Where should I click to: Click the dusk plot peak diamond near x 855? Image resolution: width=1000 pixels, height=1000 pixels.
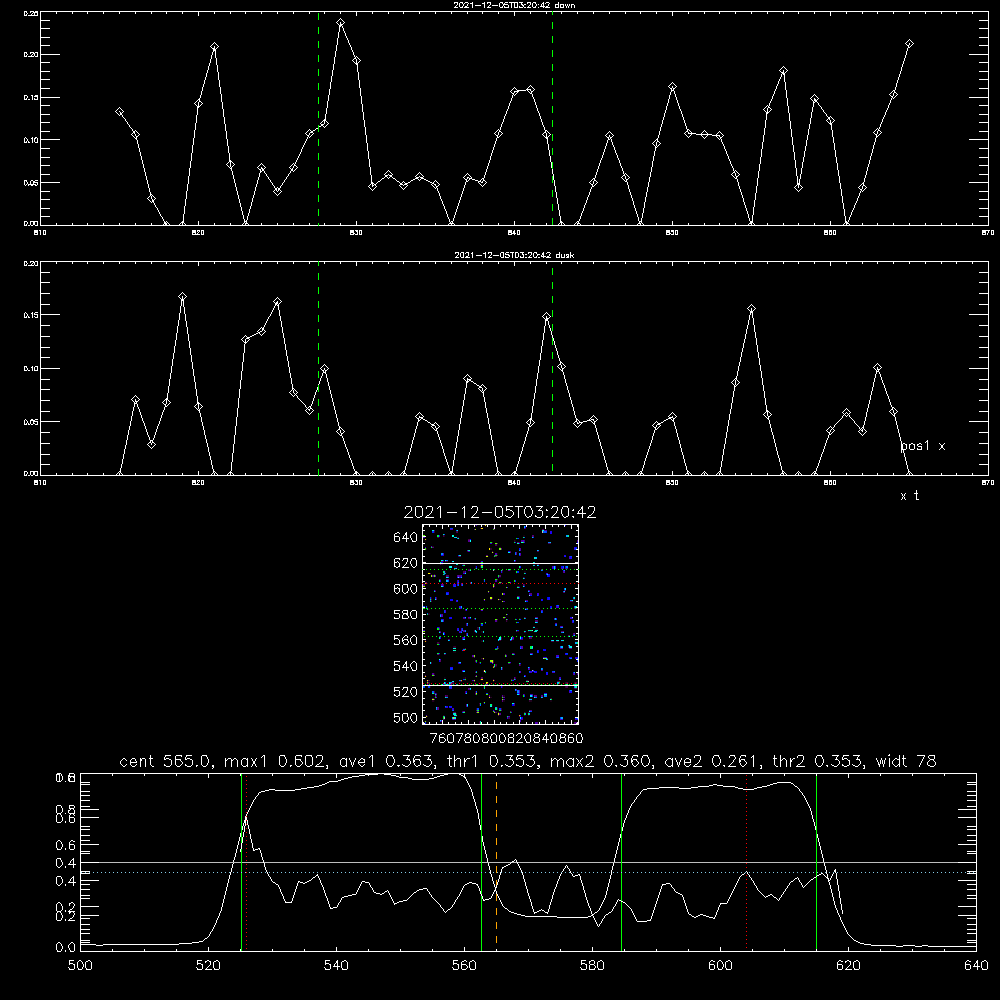(751, 309)
